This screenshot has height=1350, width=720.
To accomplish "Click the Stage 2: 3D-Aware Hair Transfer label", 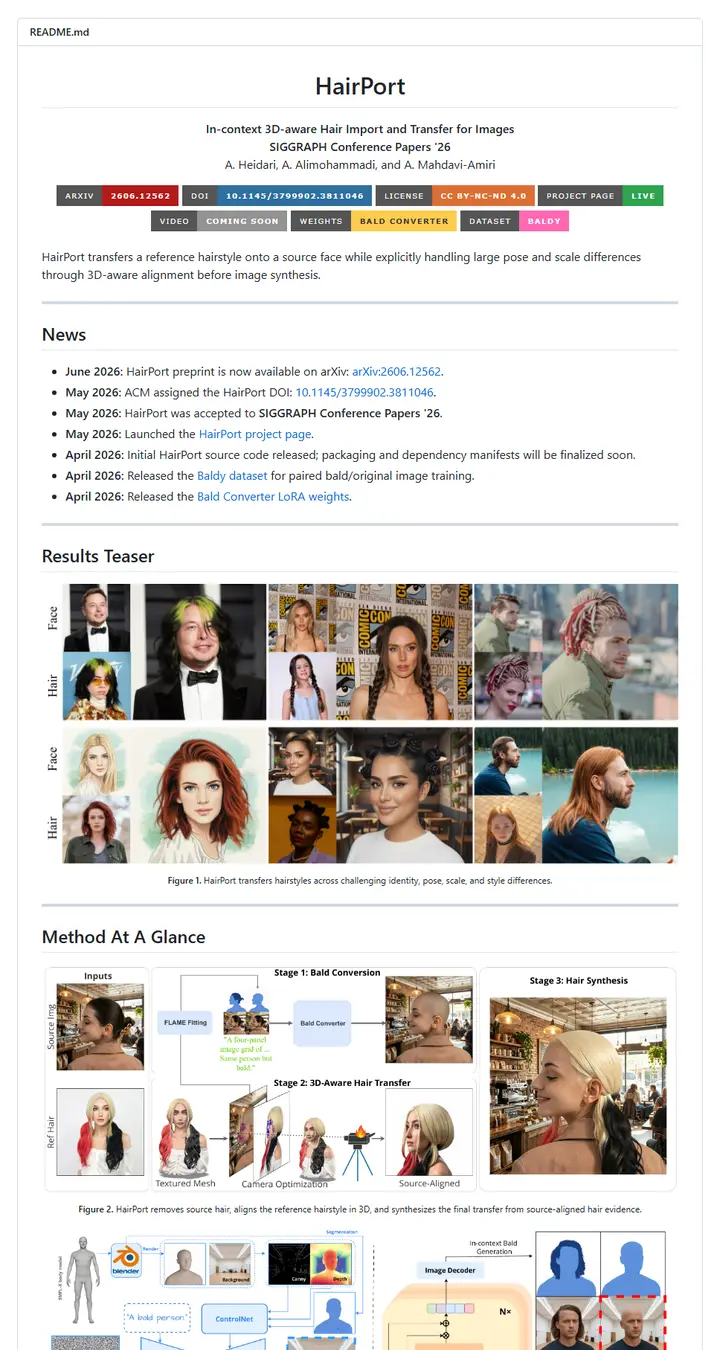I will [x=342, y=1082].
